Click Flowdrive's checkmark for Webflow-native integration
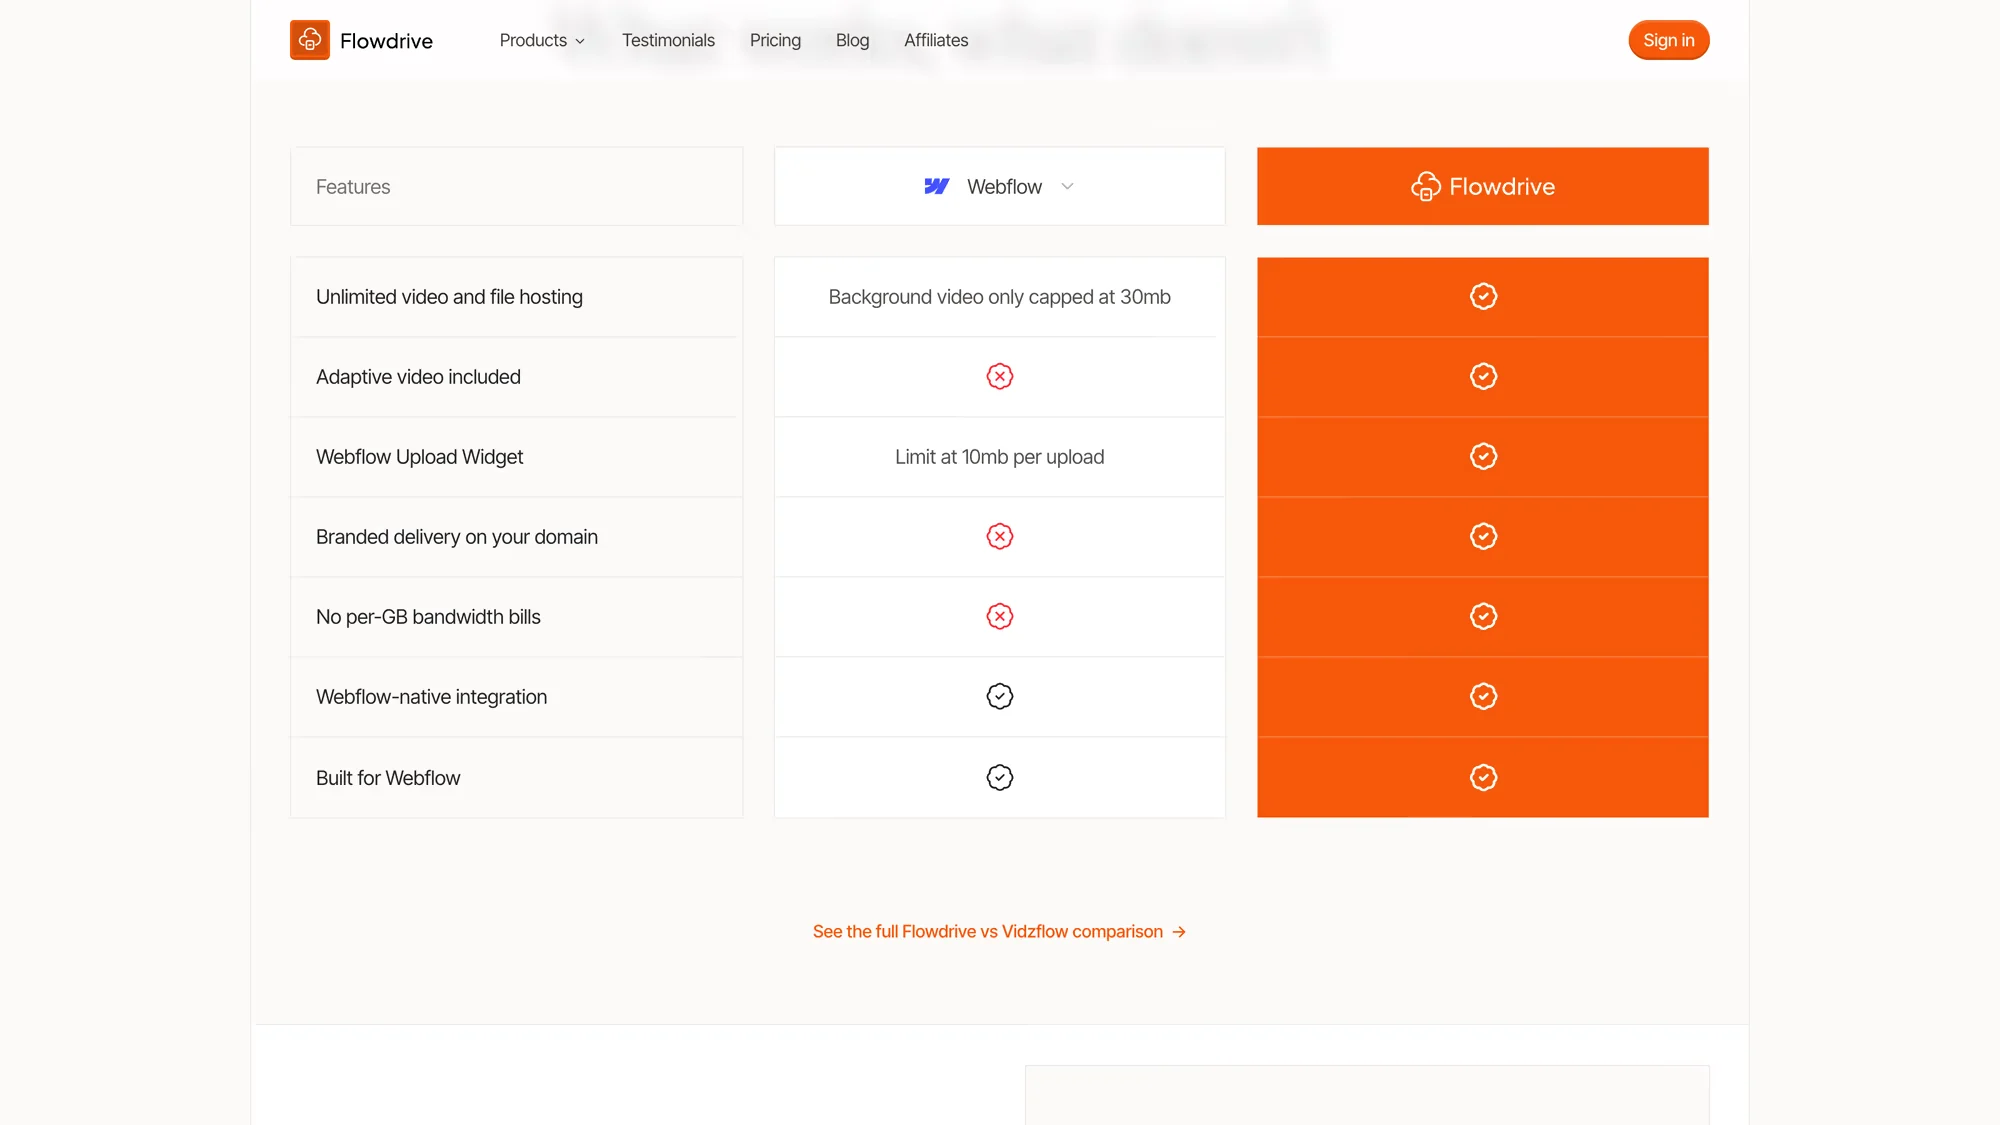This screenshot has width=2000, height=1125. point(1483,697)
